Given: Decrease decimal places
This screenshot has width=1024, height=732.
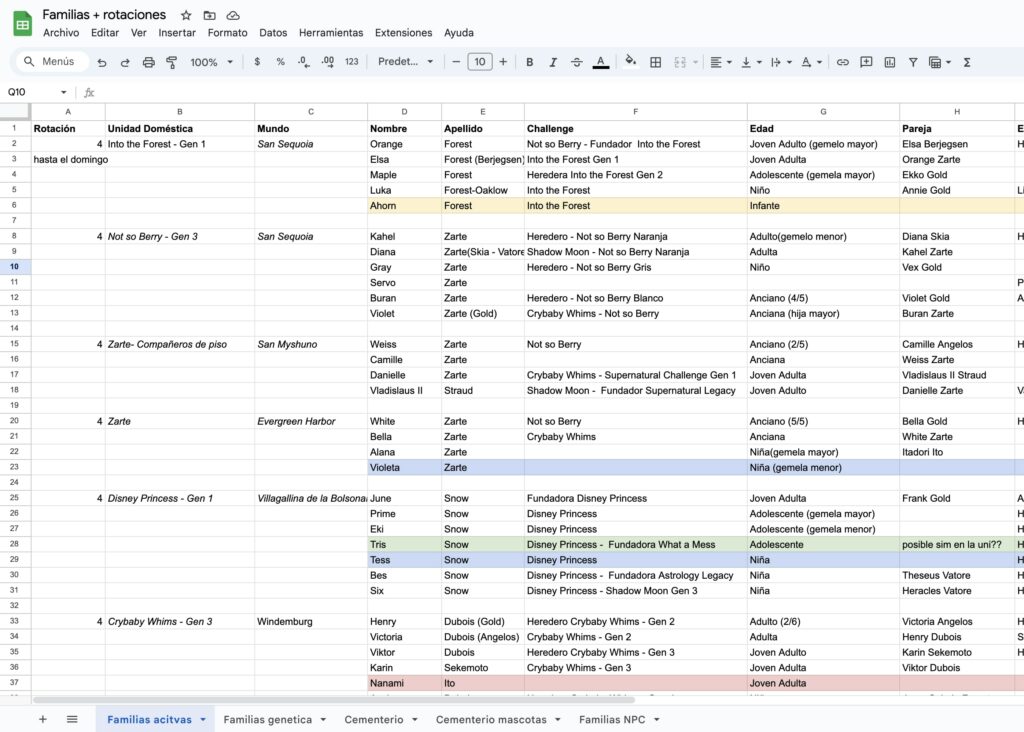Looking at the screenshot, I should 304,61.
